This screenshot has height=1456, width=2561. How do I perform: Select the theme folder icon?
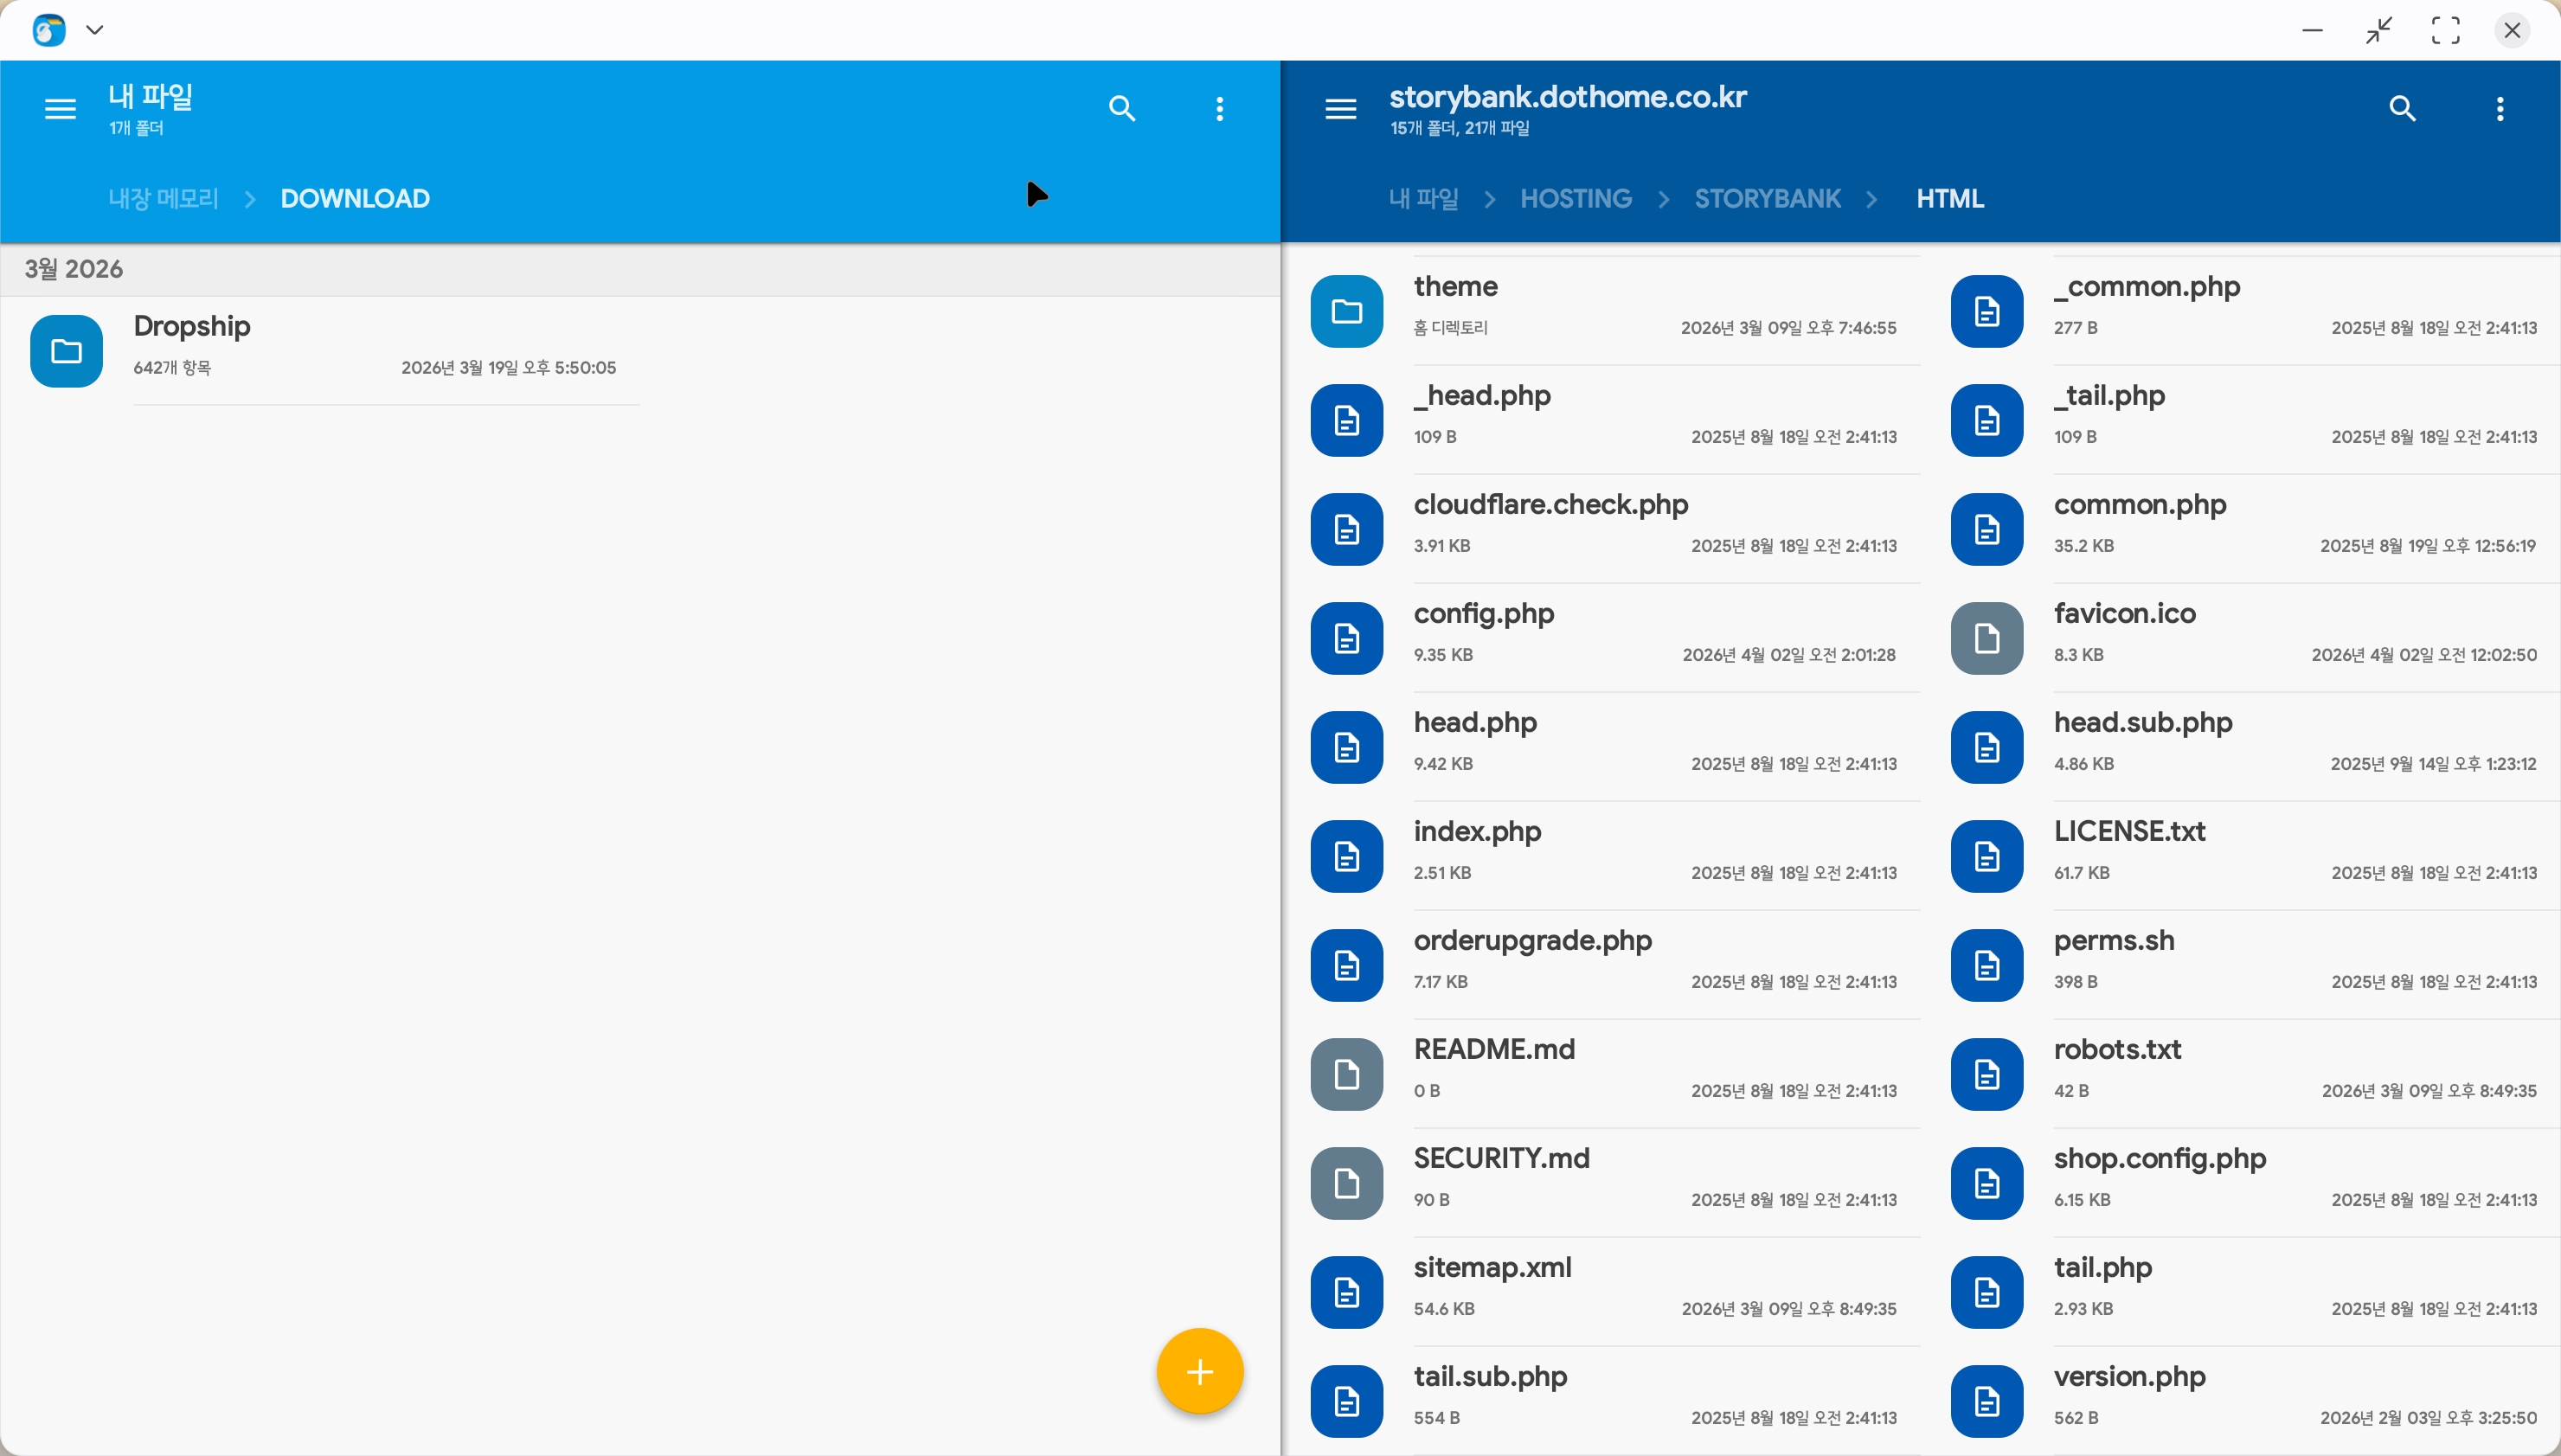(x=1346, y=312)
